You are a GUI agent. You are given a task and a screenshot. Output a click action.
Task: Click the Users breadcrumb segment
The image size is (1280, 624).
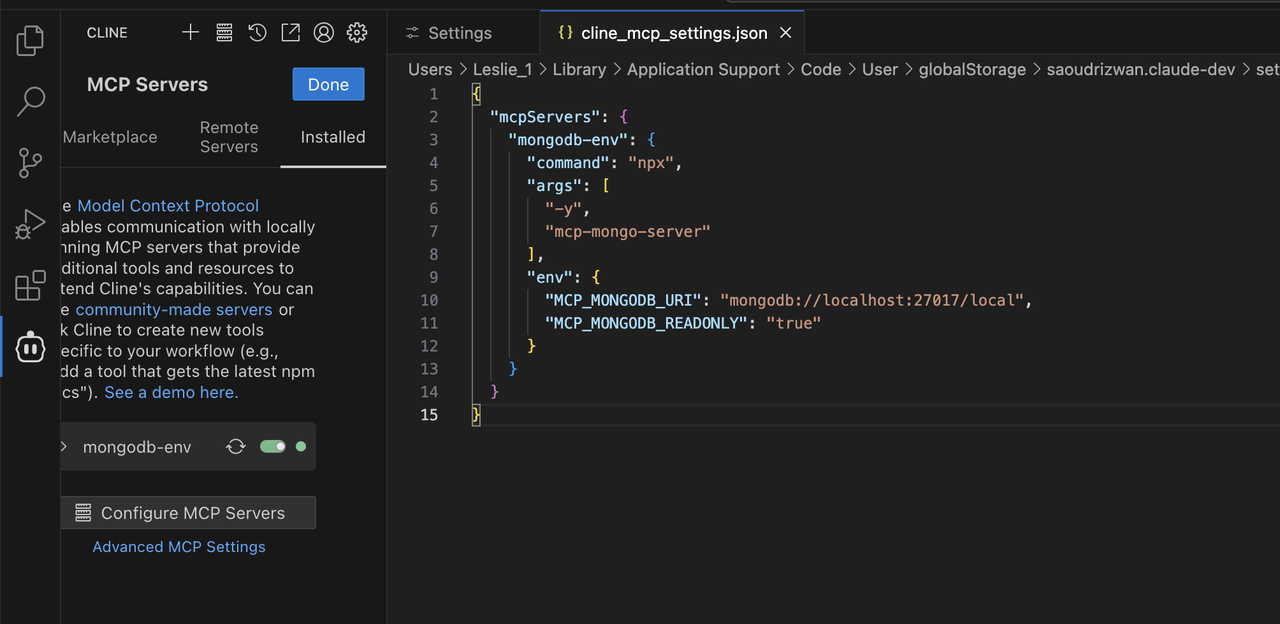pos(430,69)
